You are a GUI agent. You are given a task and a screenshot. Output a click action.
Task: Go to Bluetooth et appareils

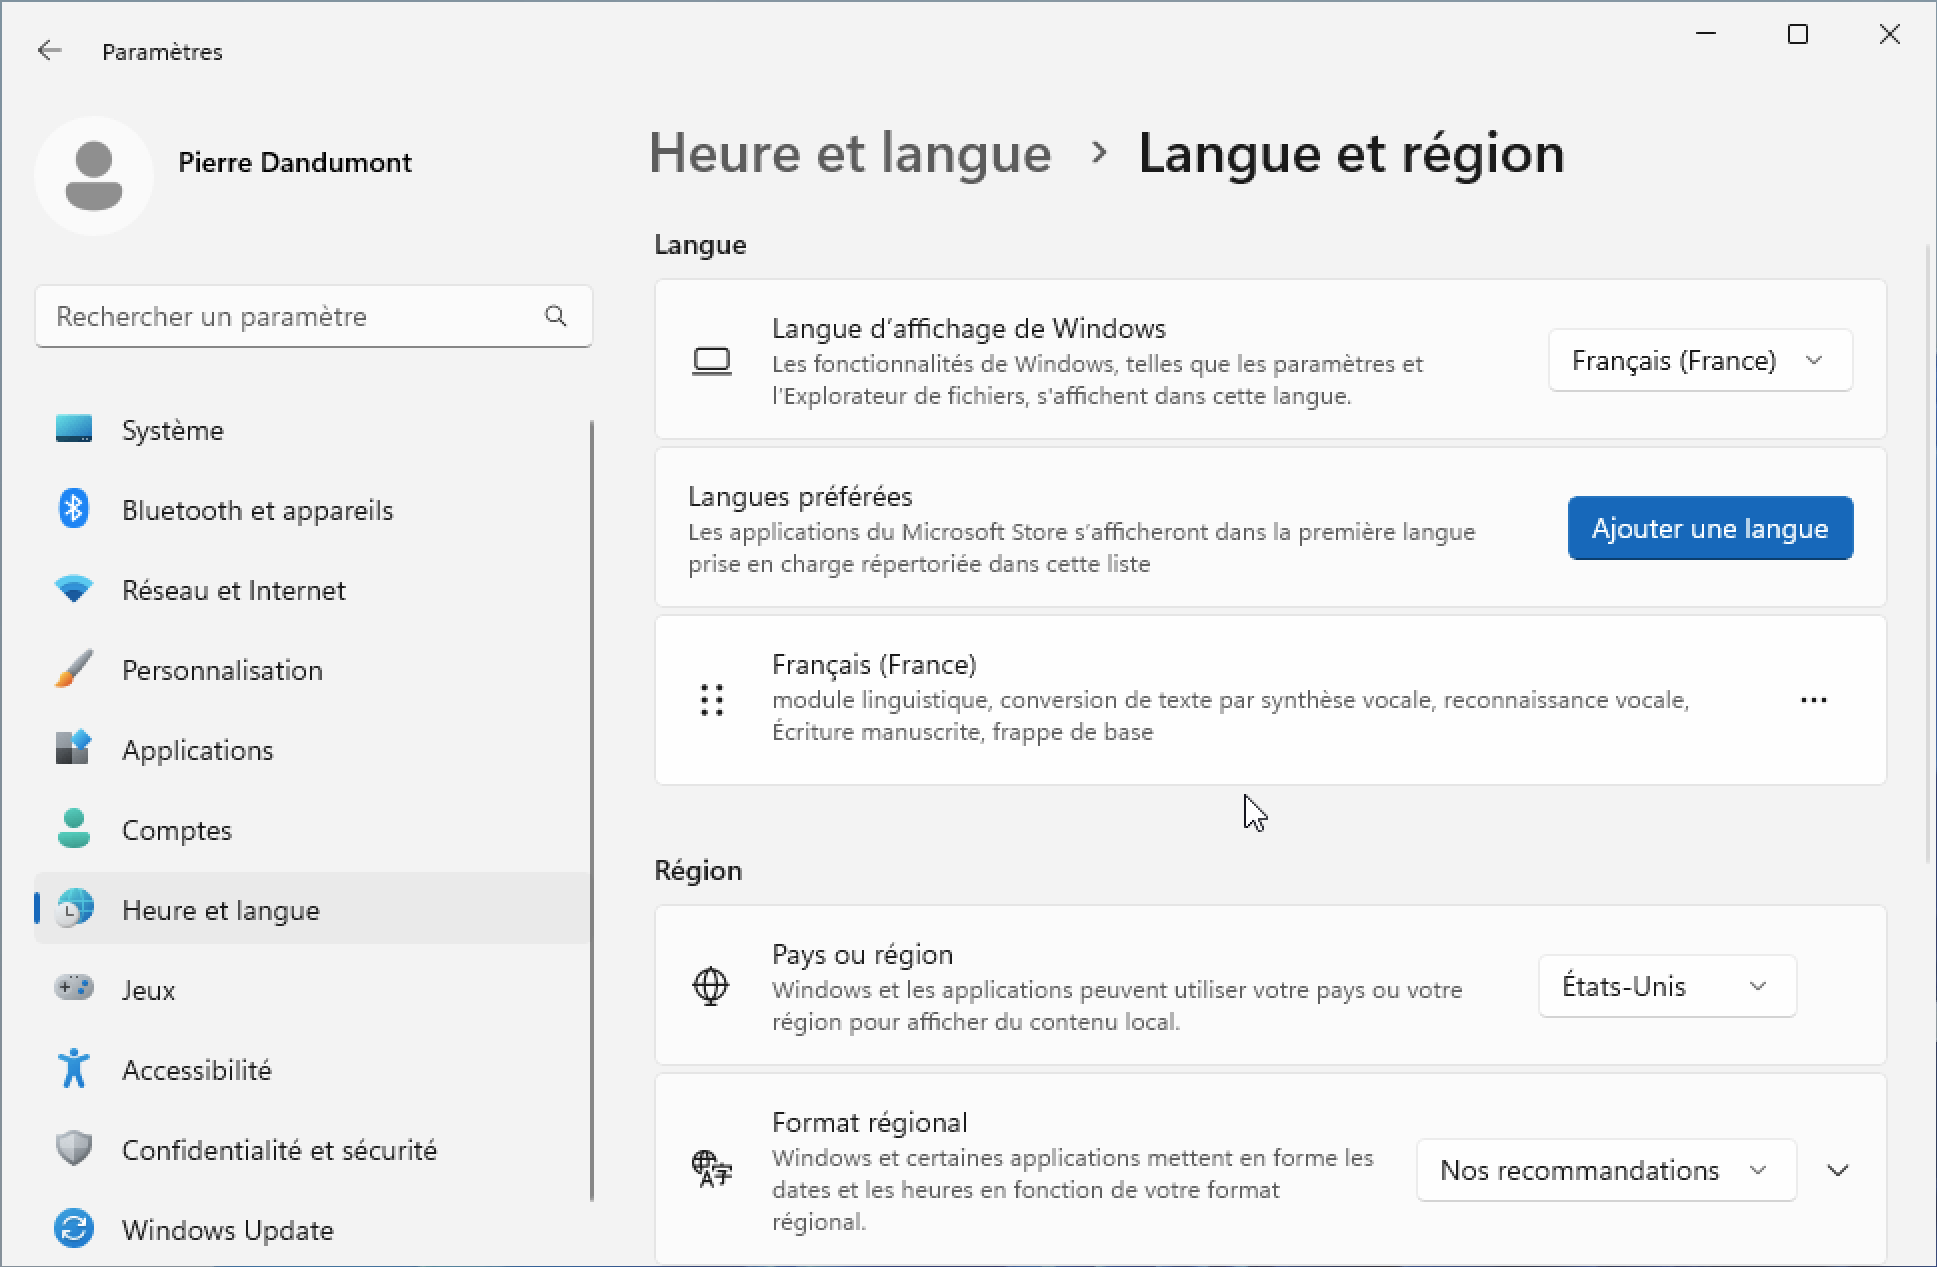coord(312,510)
